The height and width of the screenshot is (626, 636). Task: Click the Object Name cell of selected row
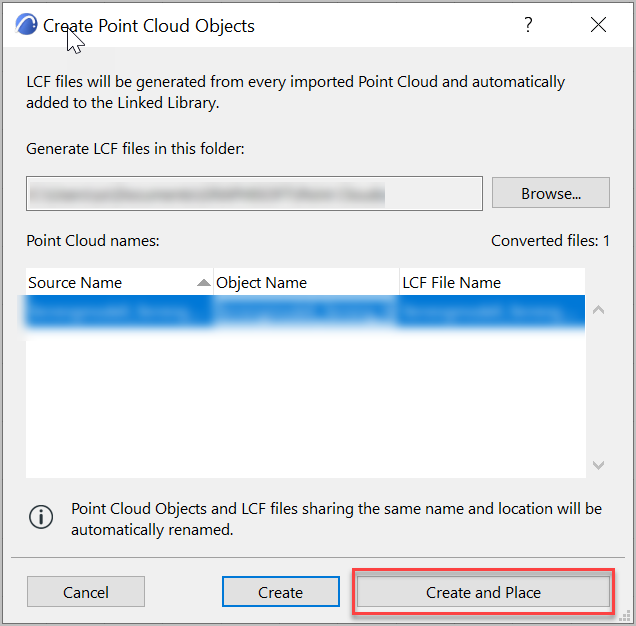click(x=306, y=312)
